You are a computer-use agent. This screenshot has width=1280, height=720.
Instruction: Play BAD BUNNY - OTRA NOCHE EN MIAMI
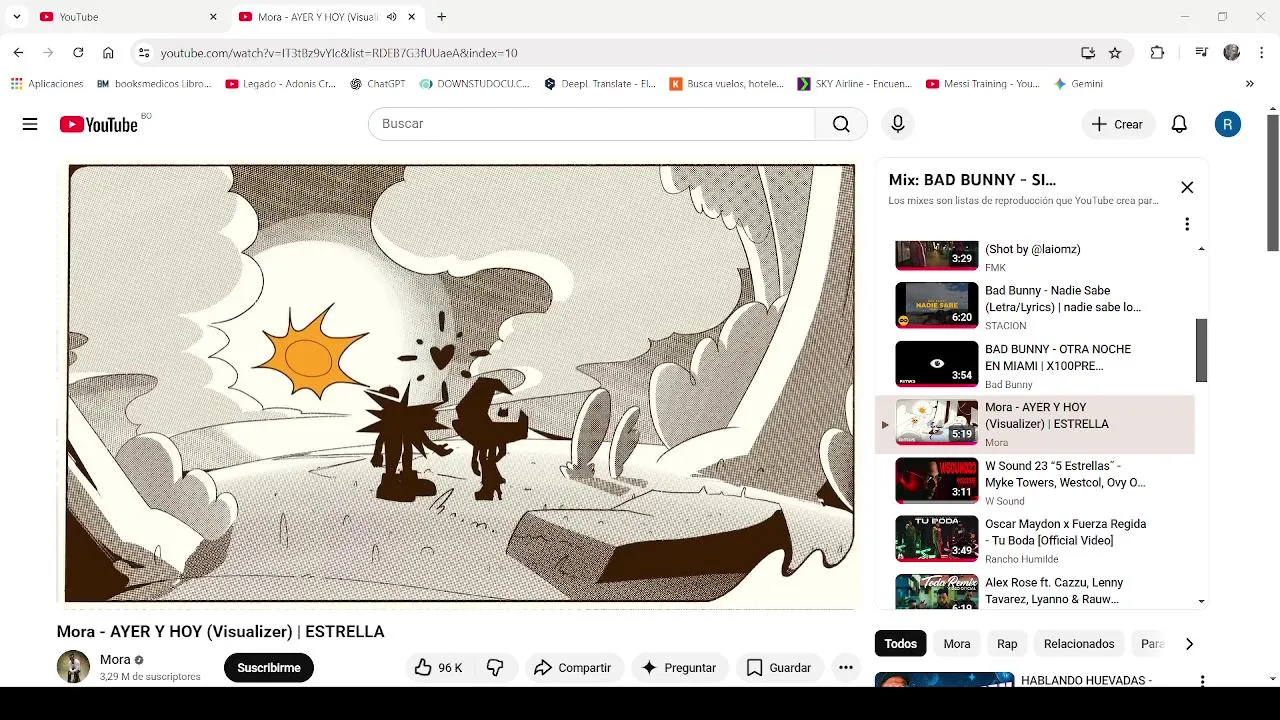pyautogui.click(x=1035, y=365)
